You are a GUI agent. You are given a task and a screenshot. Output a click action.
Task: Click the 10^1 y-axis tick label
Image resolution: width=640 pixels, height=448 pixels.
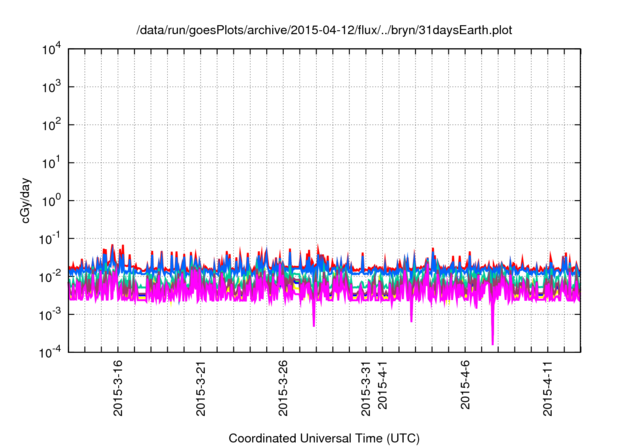50,162
